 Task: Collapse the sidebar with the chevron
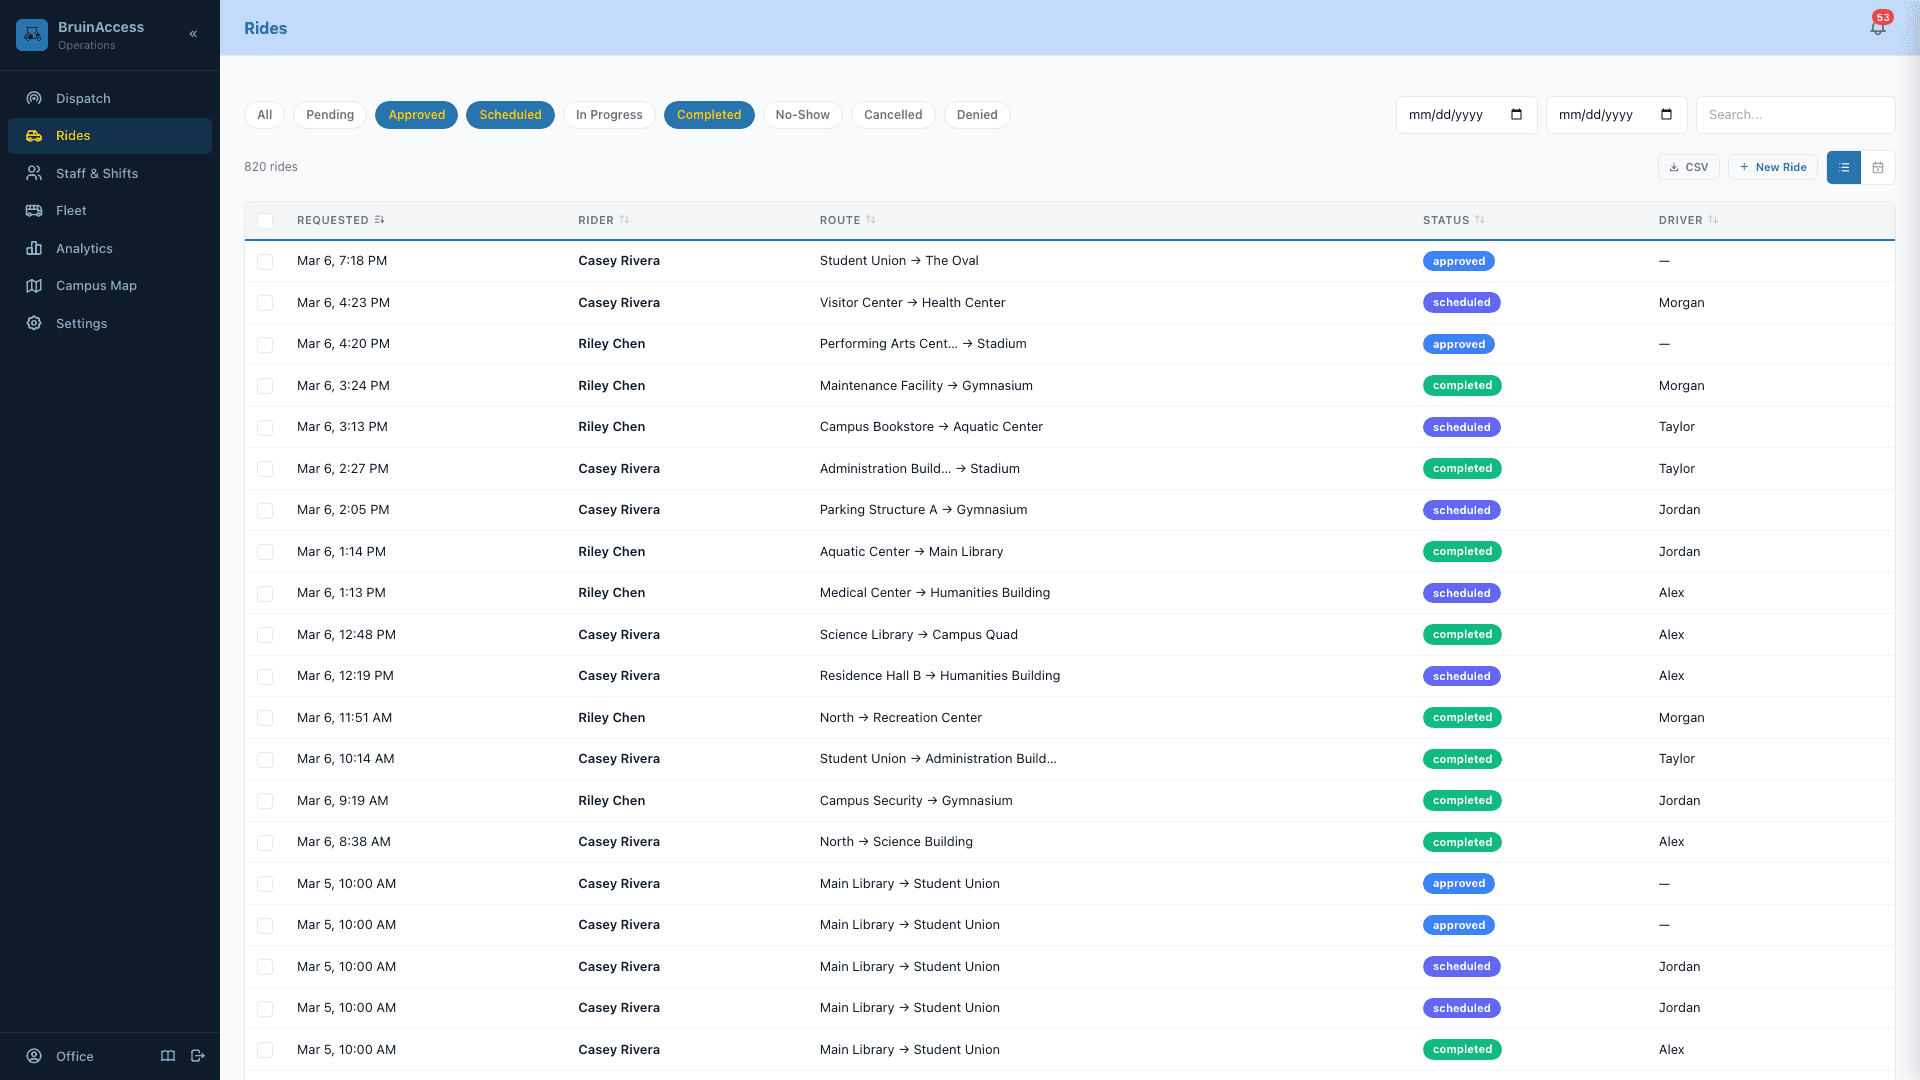click(x=193, y=33)
